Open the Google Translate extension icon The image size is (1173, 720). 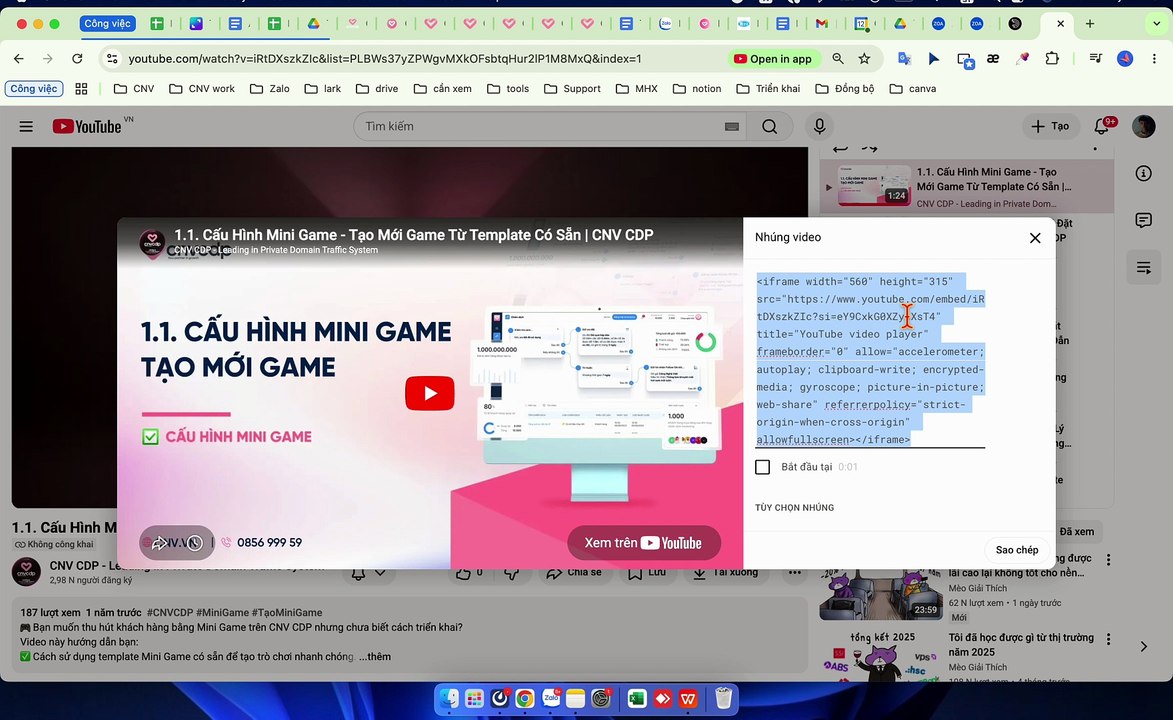pyautogui.click(x=904, y=58)
